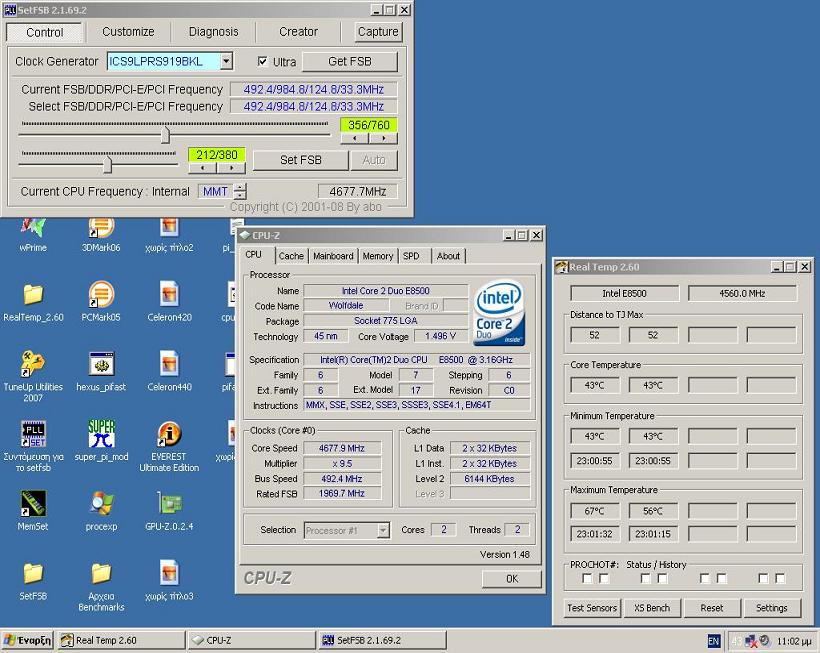Click the Real Temp title bar icon
The height and width of the screenshot is (653, 820).
562,267
